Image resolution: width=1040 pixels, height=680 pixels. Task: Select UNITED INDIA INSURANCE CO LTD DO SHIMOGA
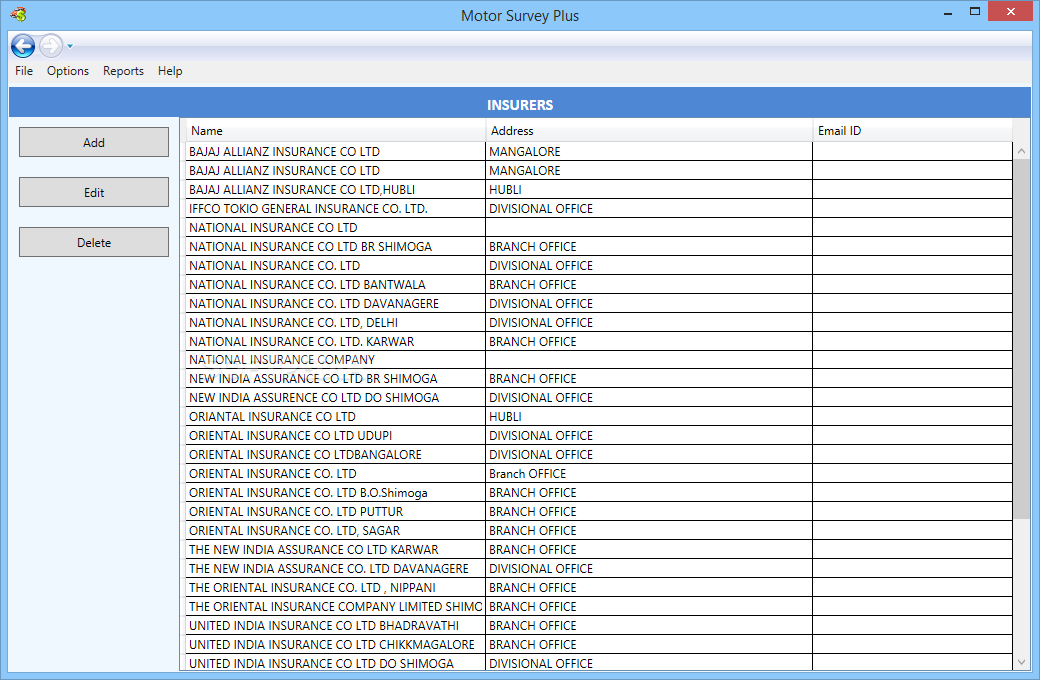click(599, 663)
